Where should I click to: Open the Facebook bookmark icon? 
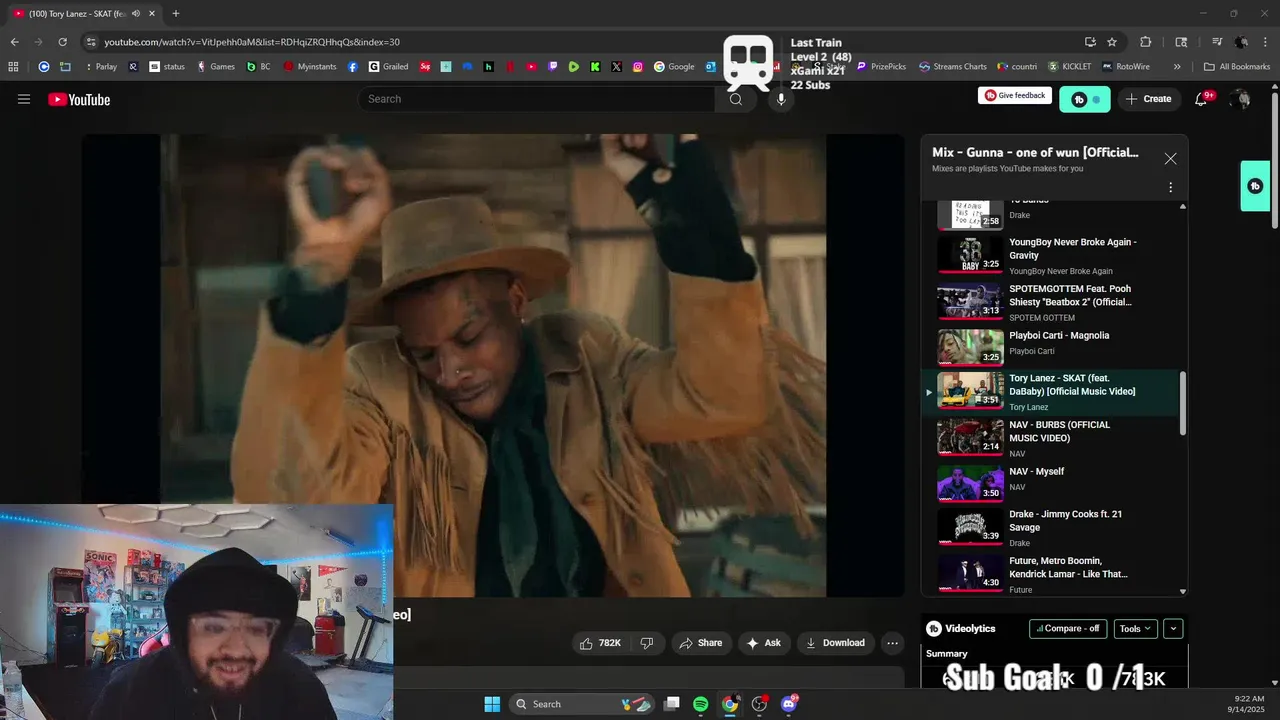(353, 67)
